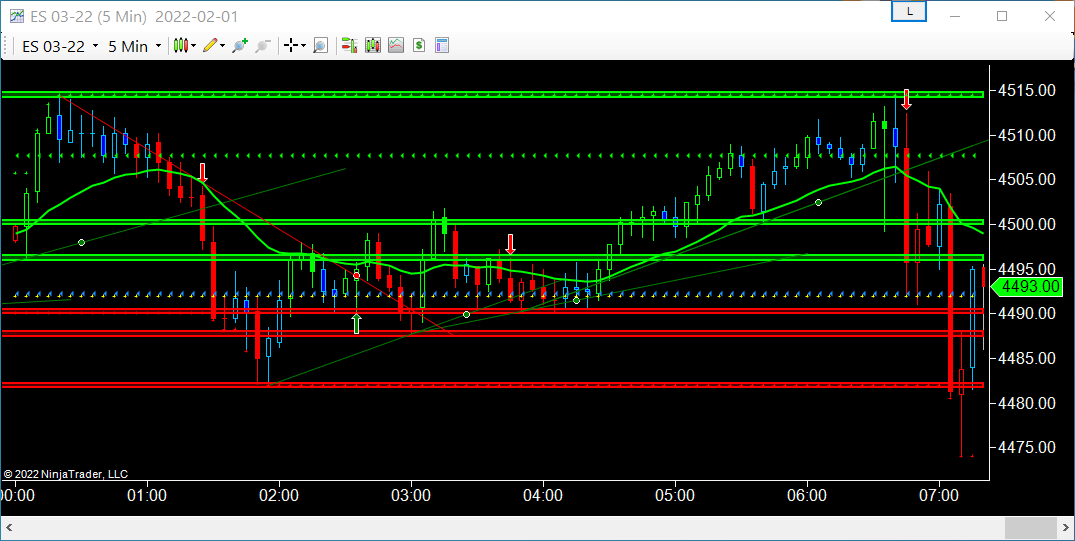Select the green dot marker near 03:25
This screenshot has height=541, width=1075.
pyautogui.click(x=466, y=315)
